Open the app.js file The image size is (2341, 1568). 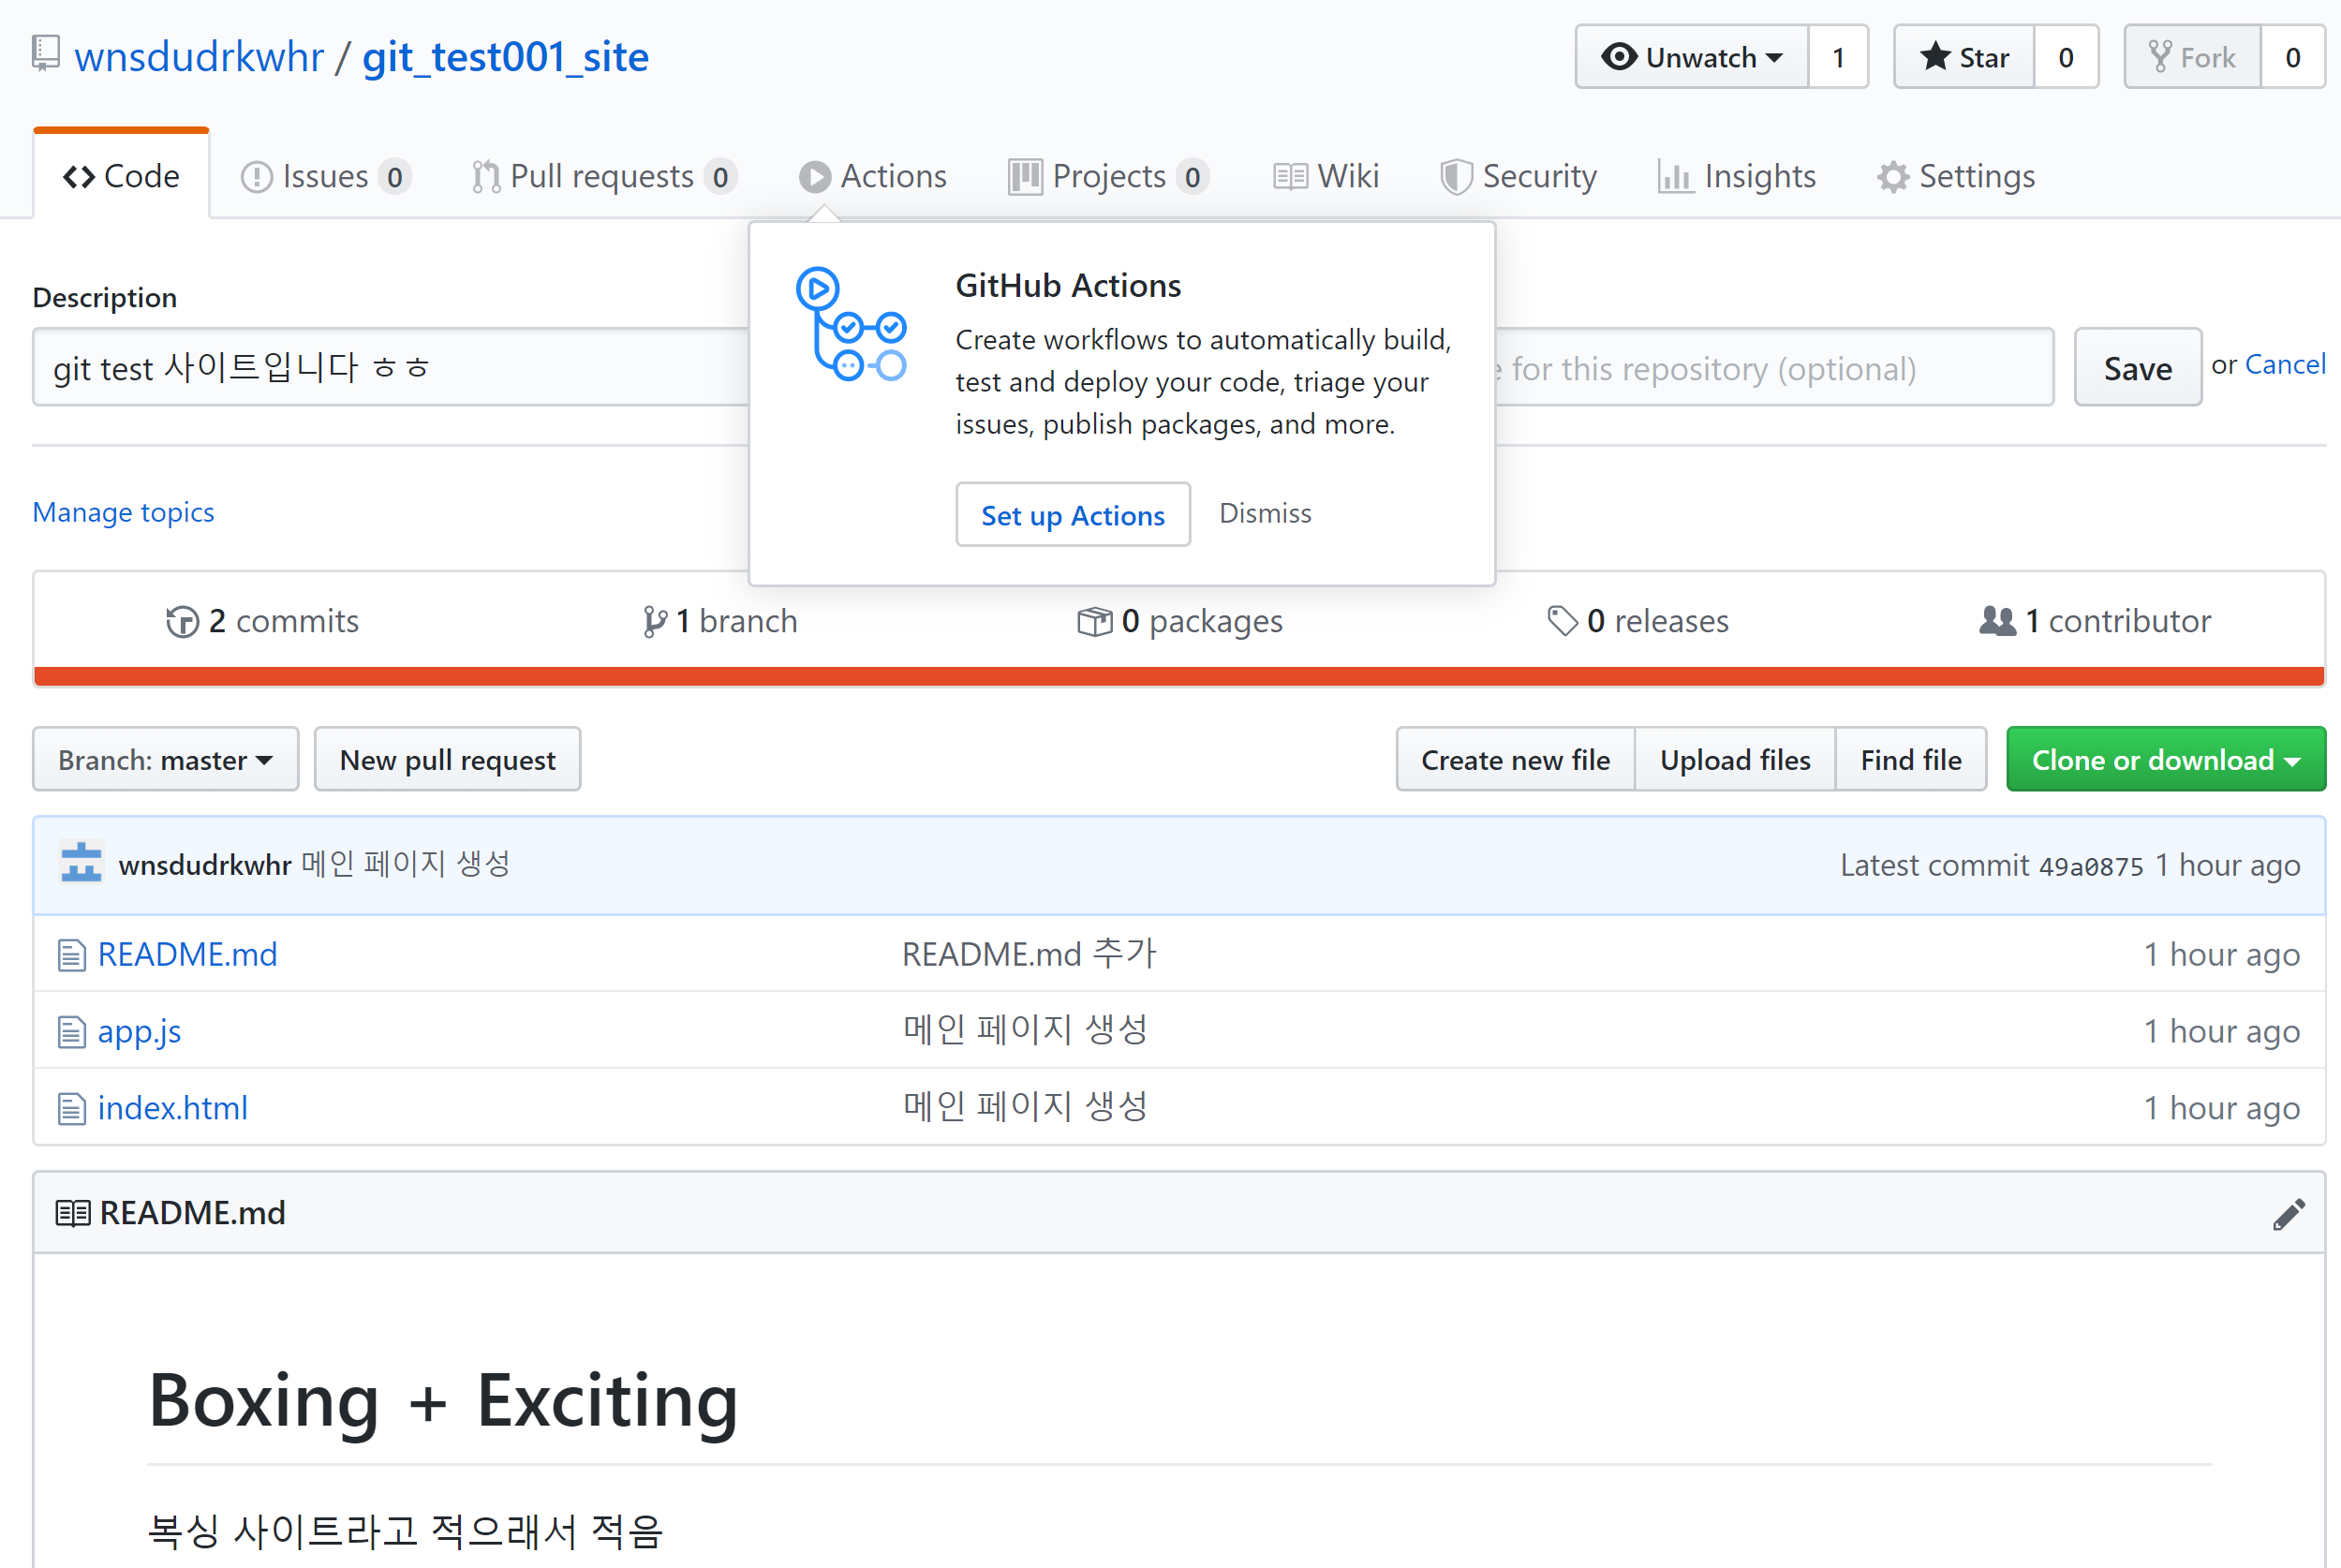[140, 1032]
